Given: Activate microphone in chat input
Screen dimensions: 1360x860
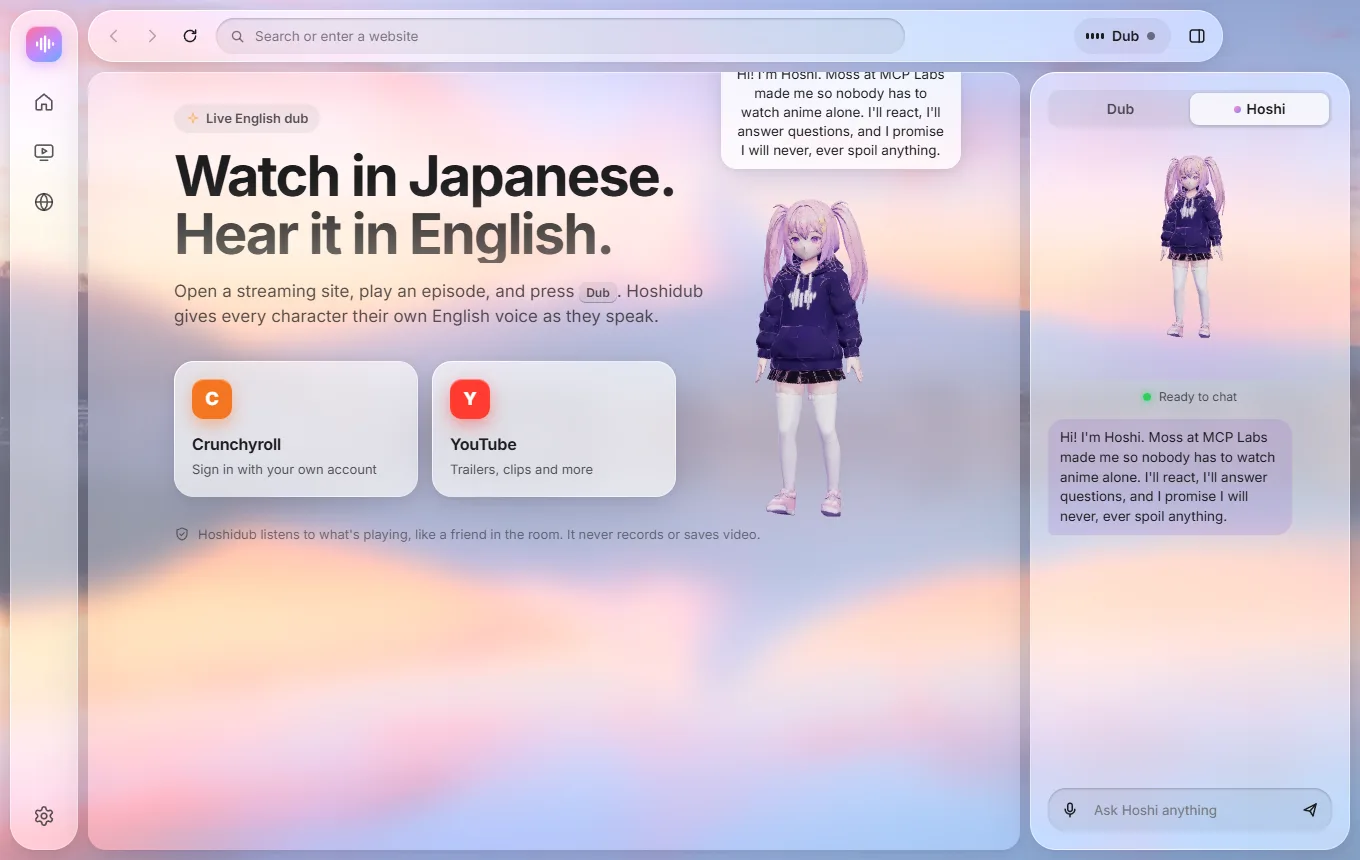Looking at the screenshot, I should [1070, 810].
